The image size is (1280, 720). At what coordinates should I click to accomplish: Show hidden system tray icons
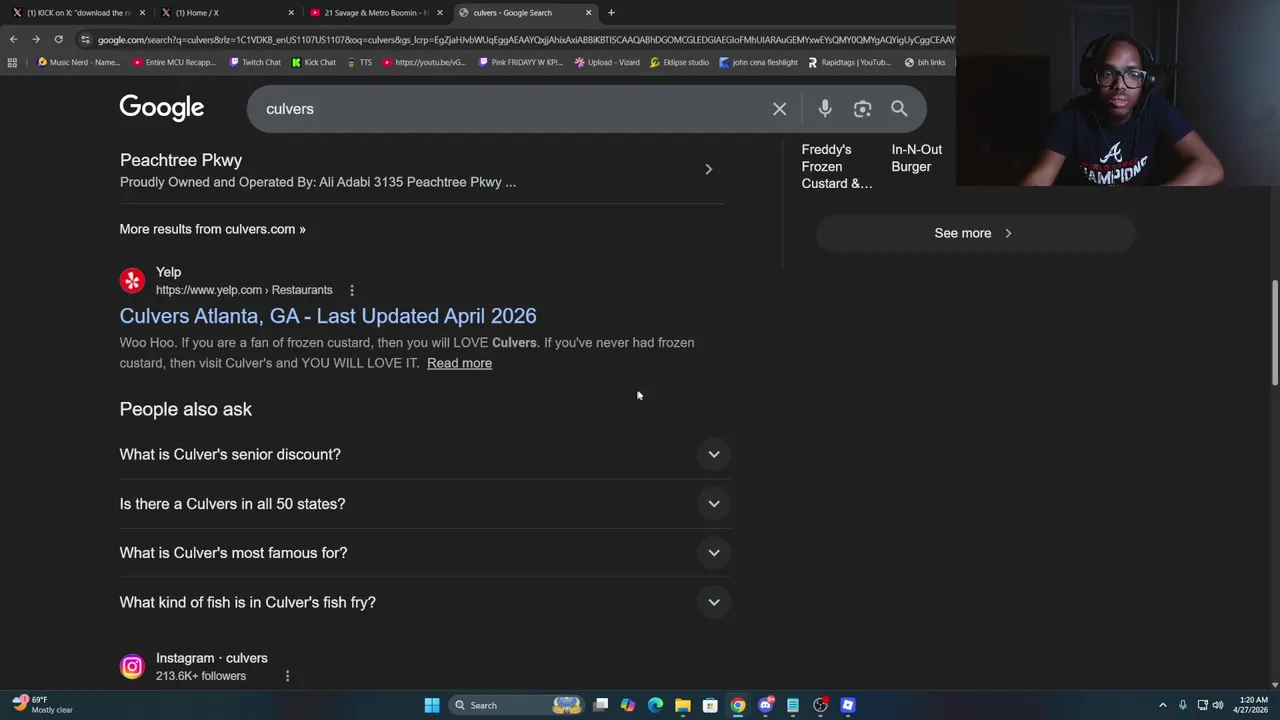tap(1162, 705)
